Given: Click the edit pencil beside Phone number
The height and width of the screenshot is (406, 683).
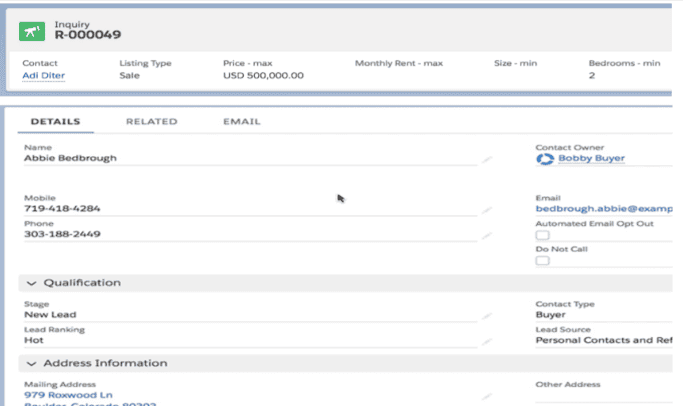Looking at the screenshot, I should point(487,236).
